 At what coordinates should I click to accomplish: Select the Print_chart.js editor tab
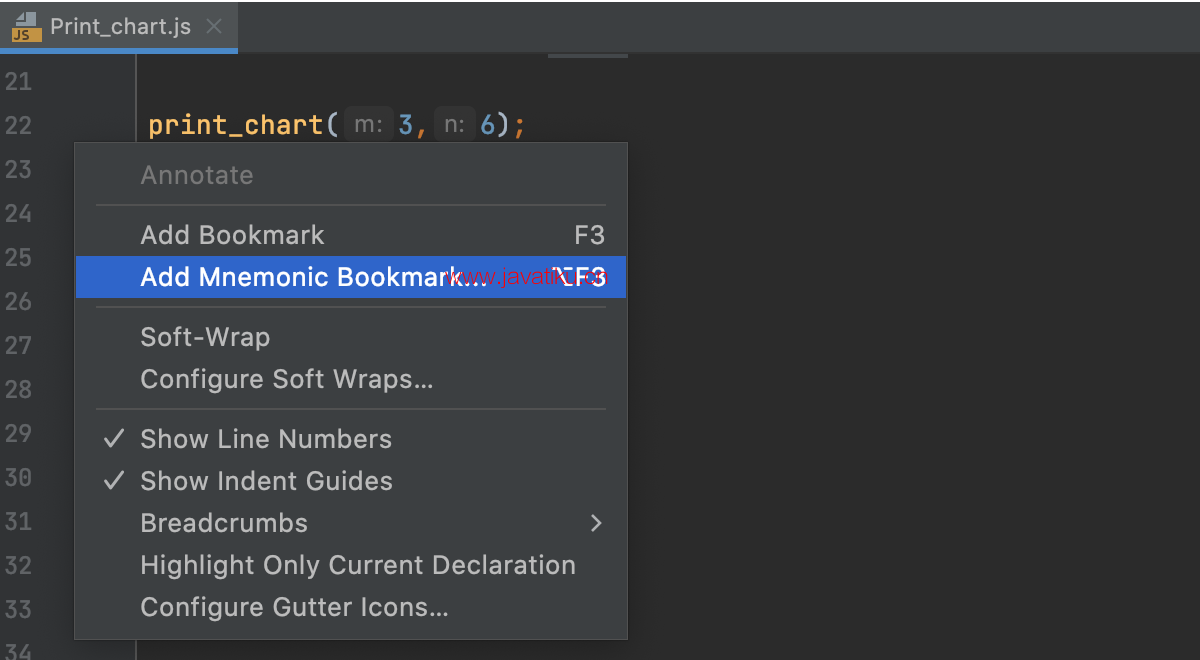pyautogui.click(x=118, y=26)
